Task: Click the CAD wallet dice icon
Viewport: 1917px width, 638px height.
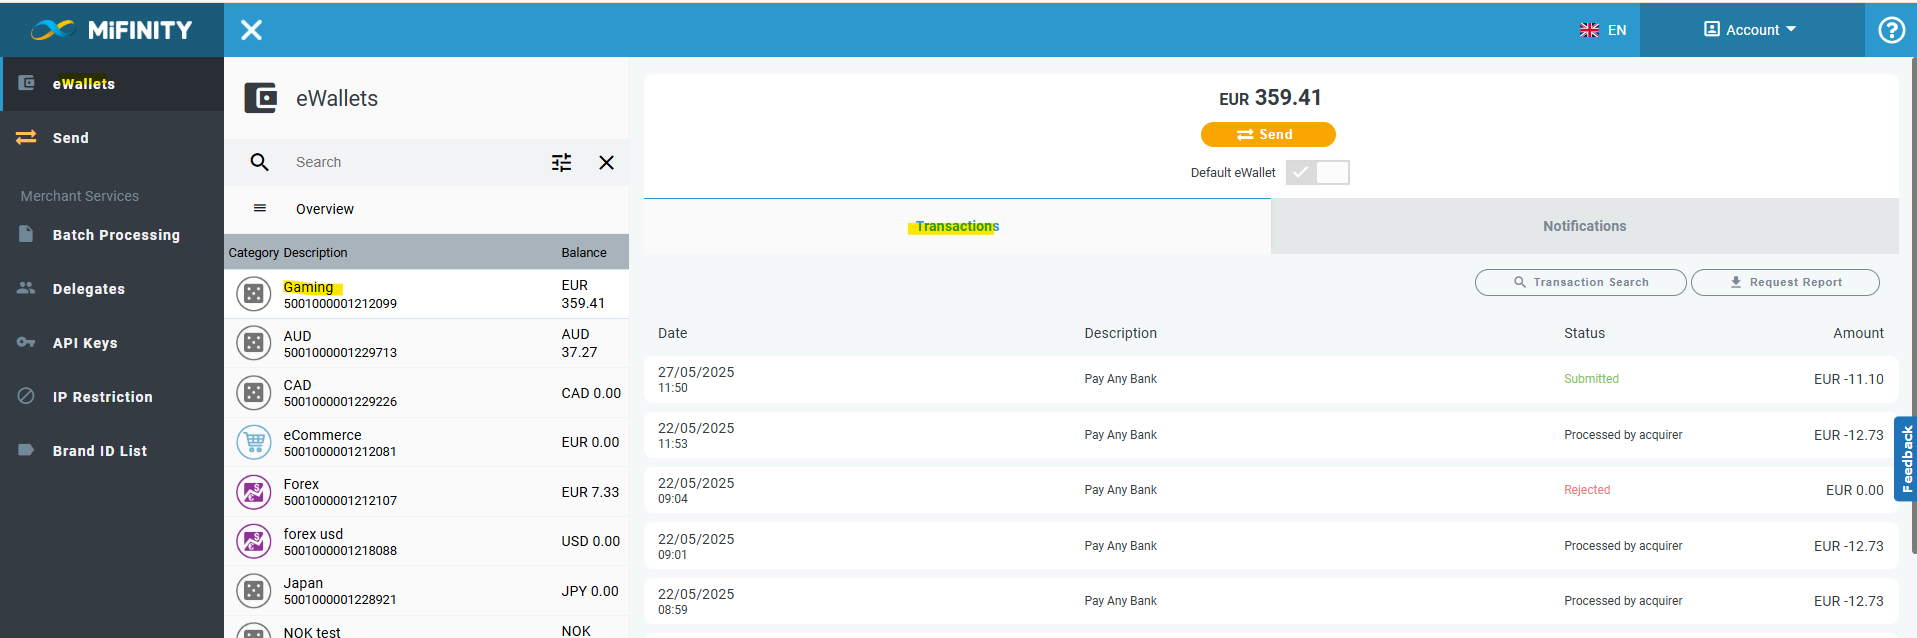Action: 254,393
